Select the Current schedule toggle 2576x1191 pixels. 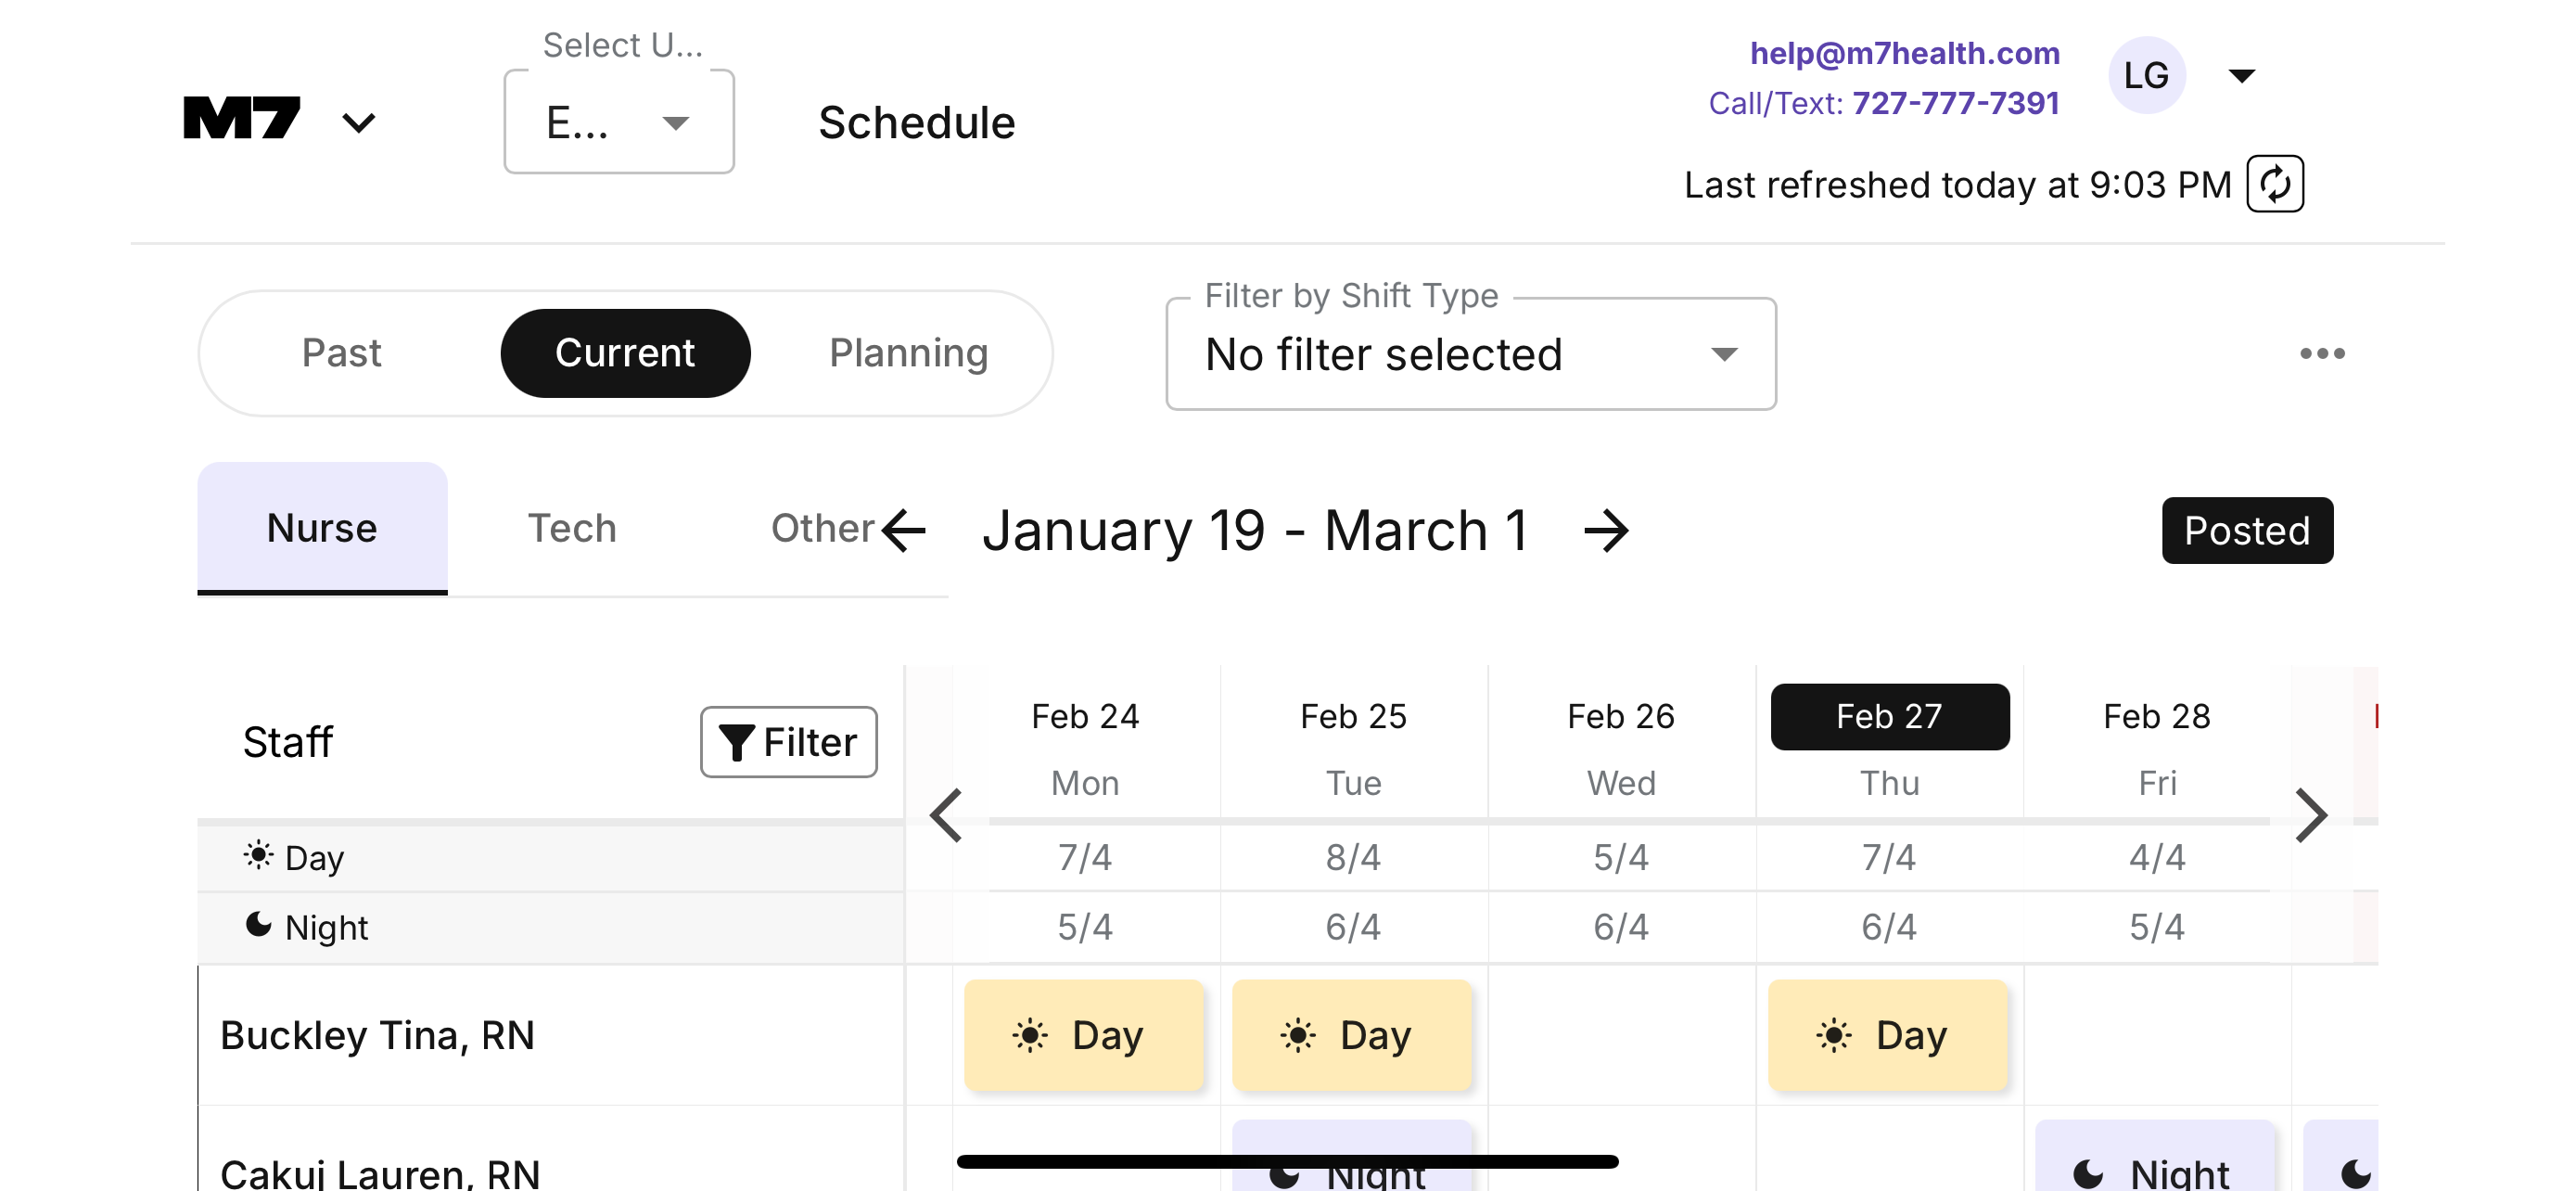point(624,353)
